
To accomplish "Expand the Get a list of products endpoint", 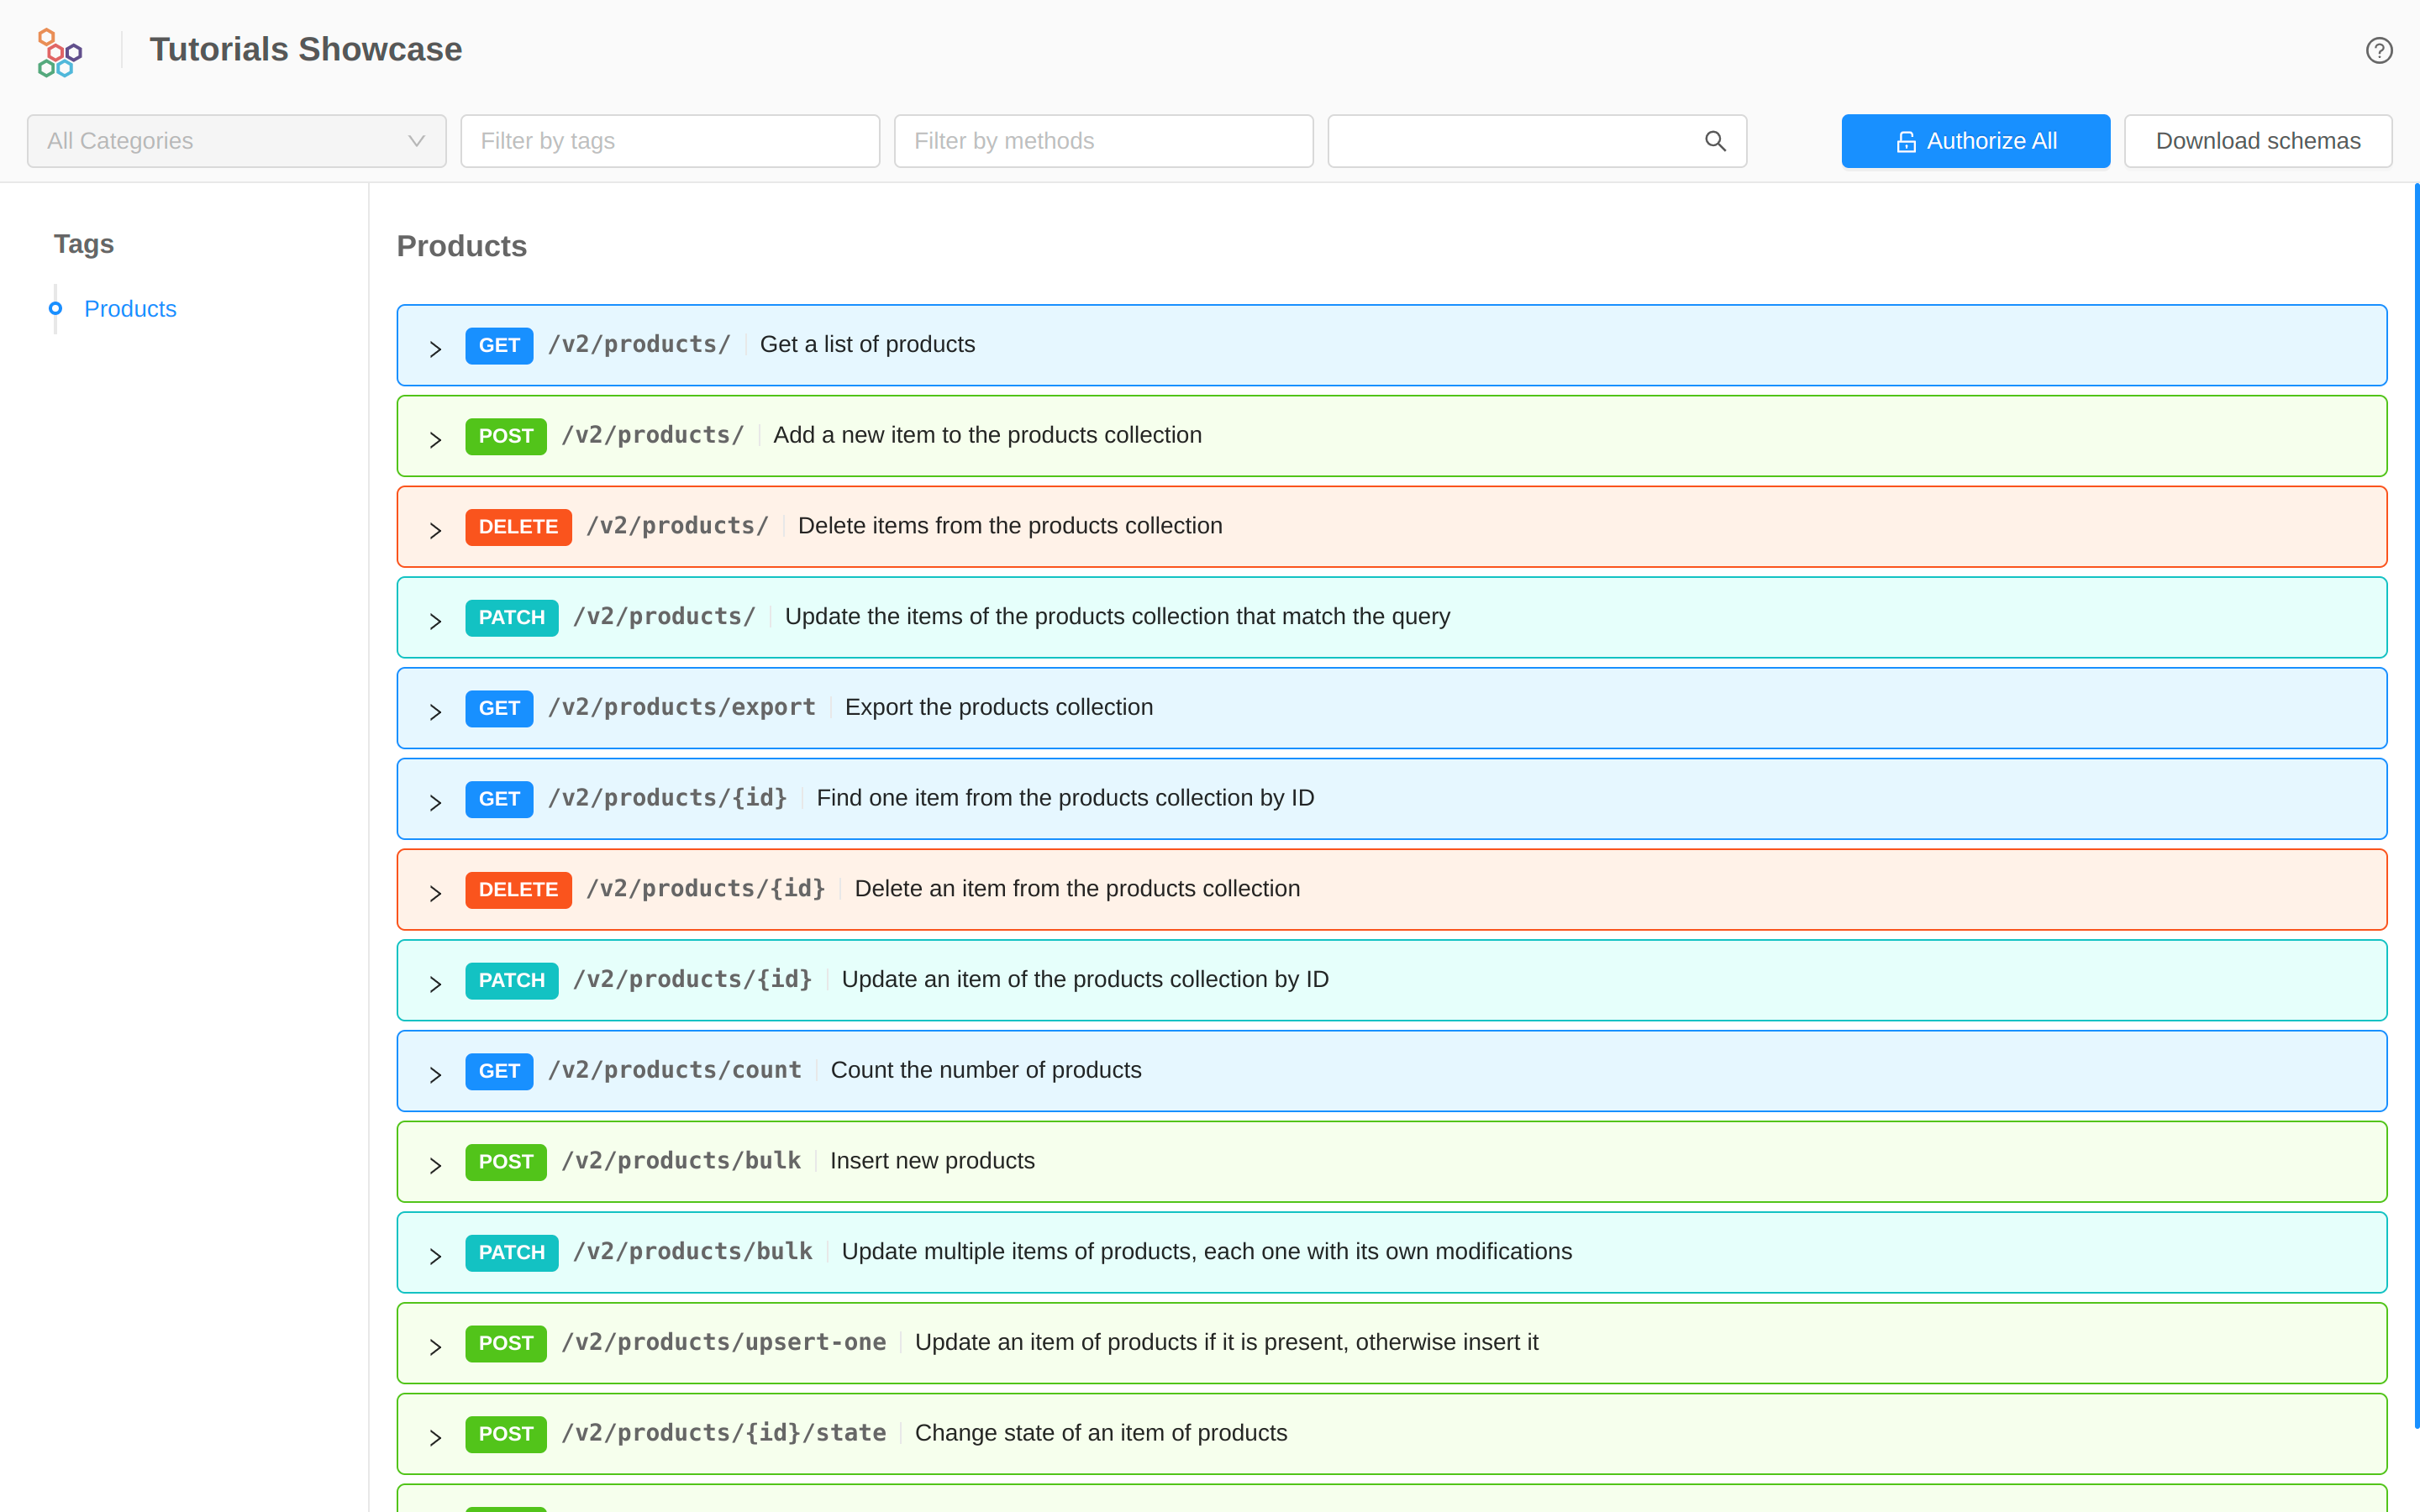I will pos(435,349).
